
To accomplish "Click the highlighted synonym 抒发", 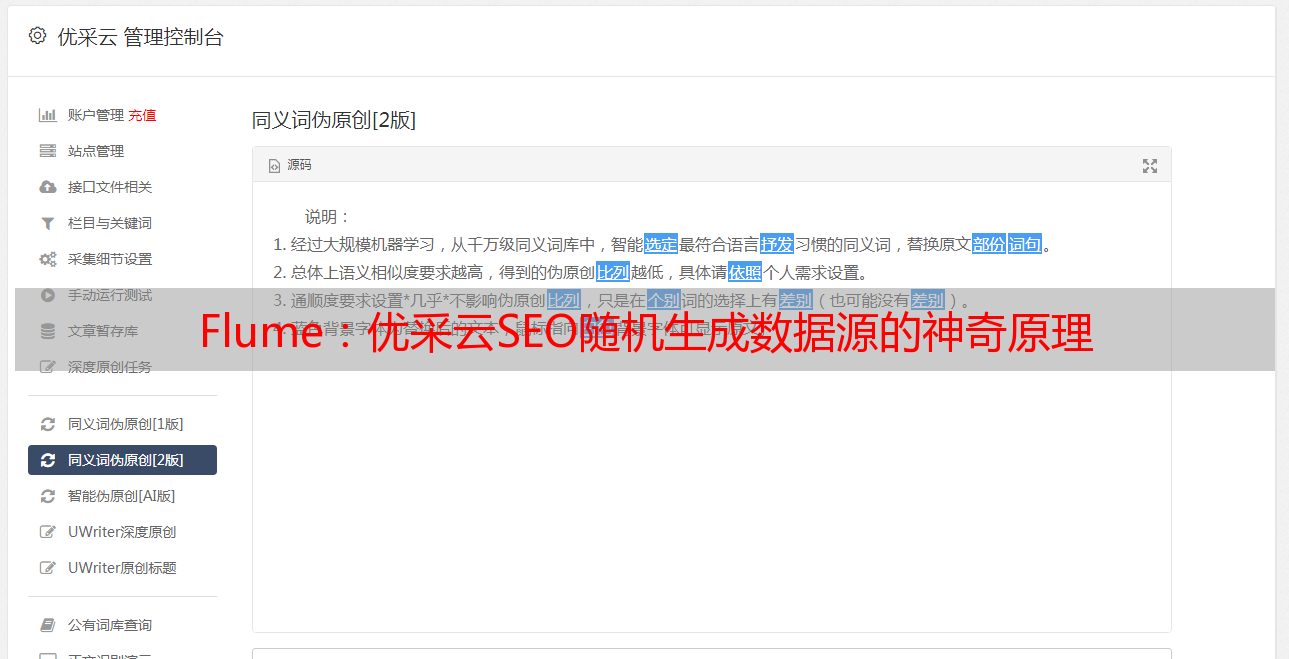I will [777, 244].
